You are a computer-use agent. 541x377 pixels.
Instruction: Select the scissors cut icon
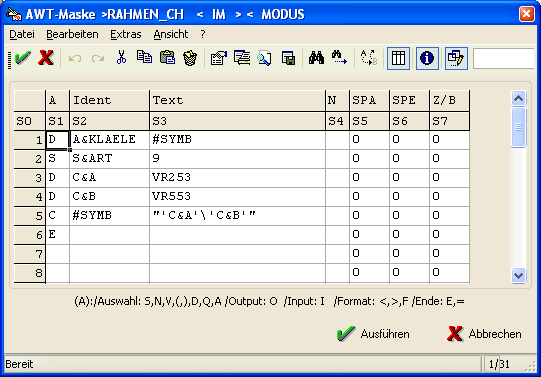point(121,57)
